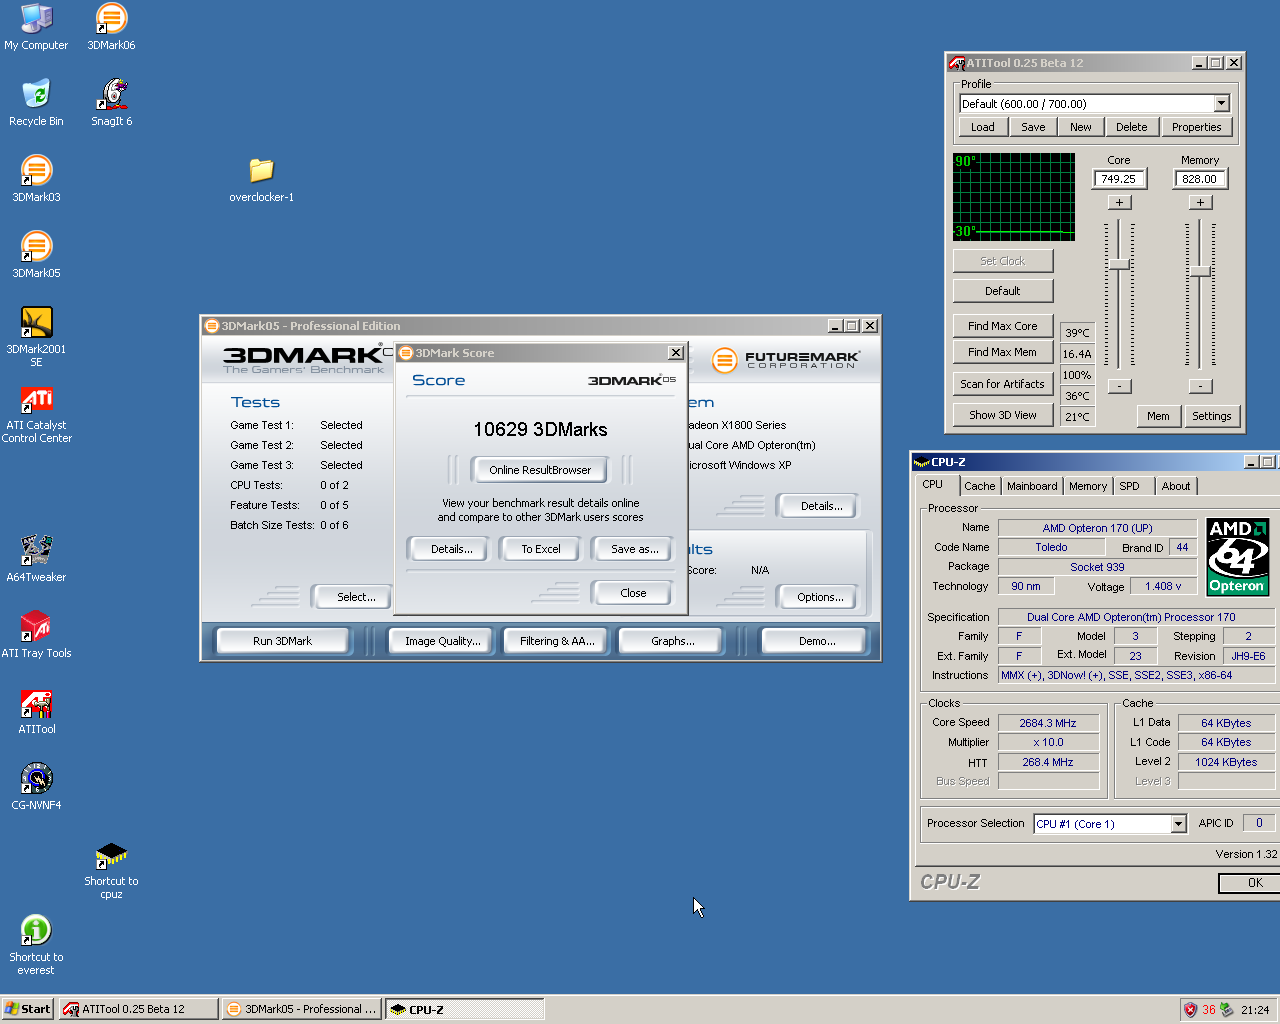
Task: Open the SnagIt 6 desktop icon
Action: click(x=111, y=95)
